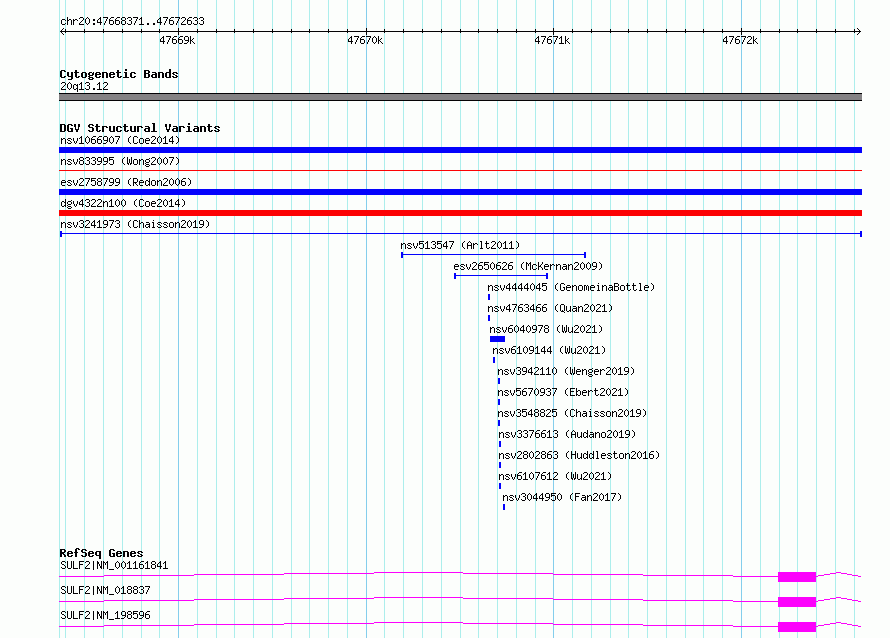
Task: Click the nsv1066907 (Coe2014) variant label
Action: (120, 140)
